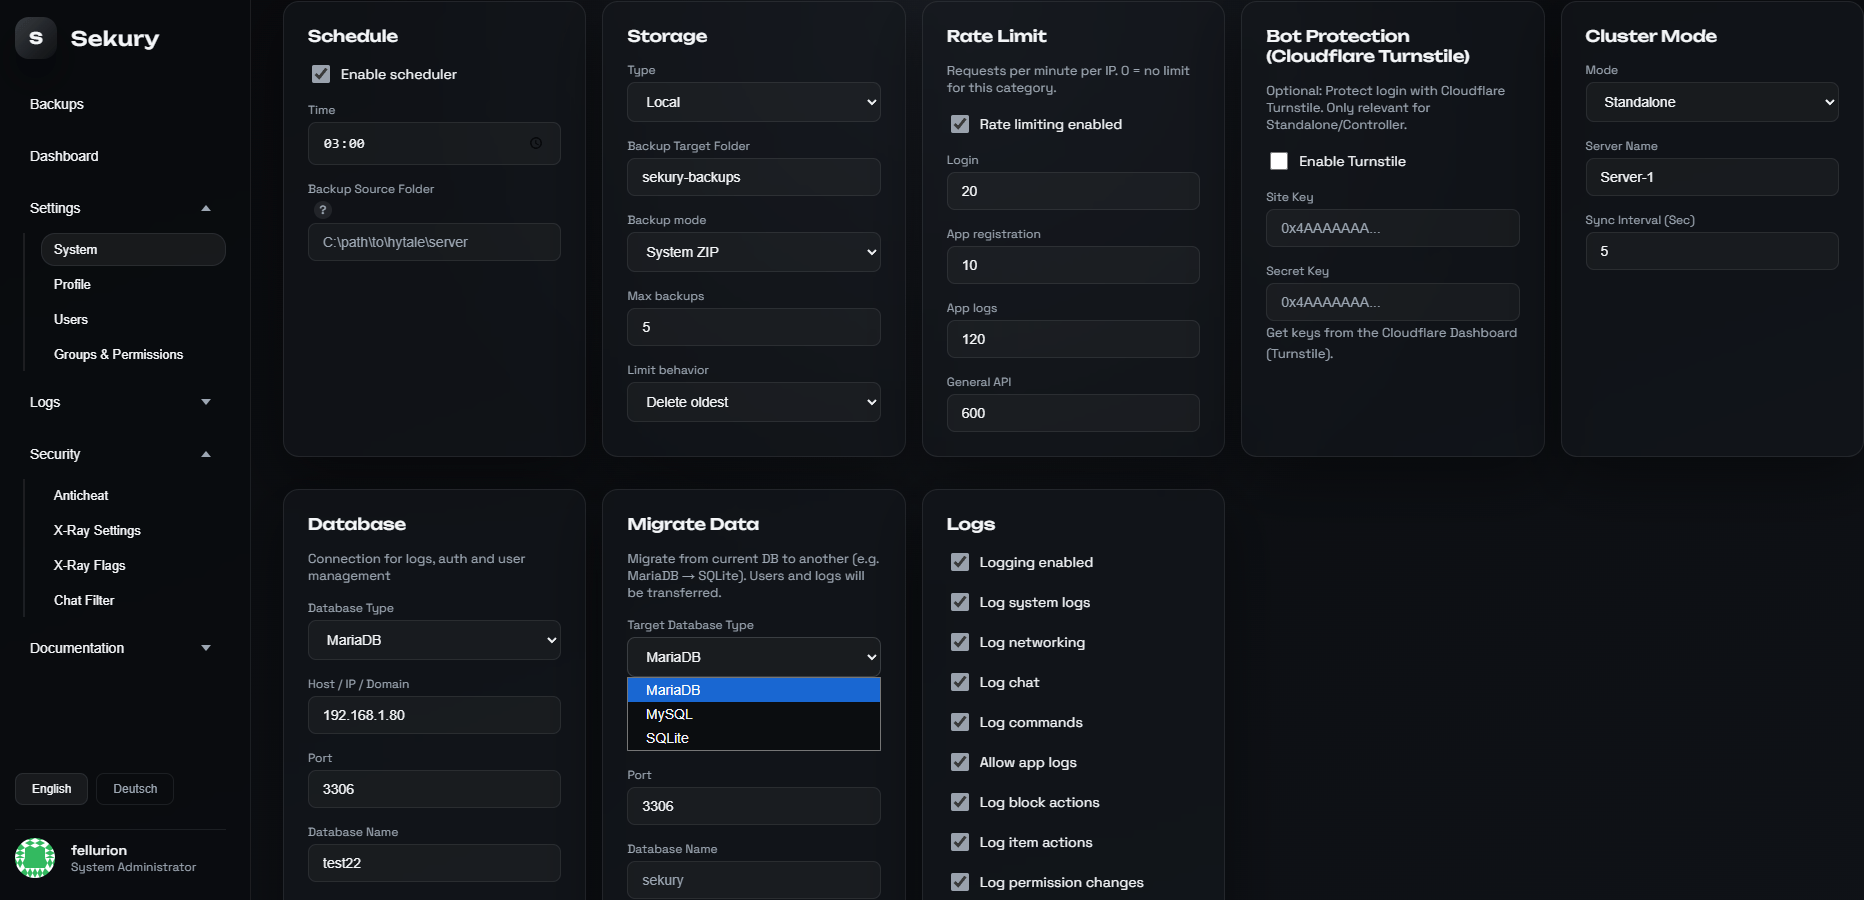
Task: Disable the Enable scheduler checkbox
Action: click(321, 74)
